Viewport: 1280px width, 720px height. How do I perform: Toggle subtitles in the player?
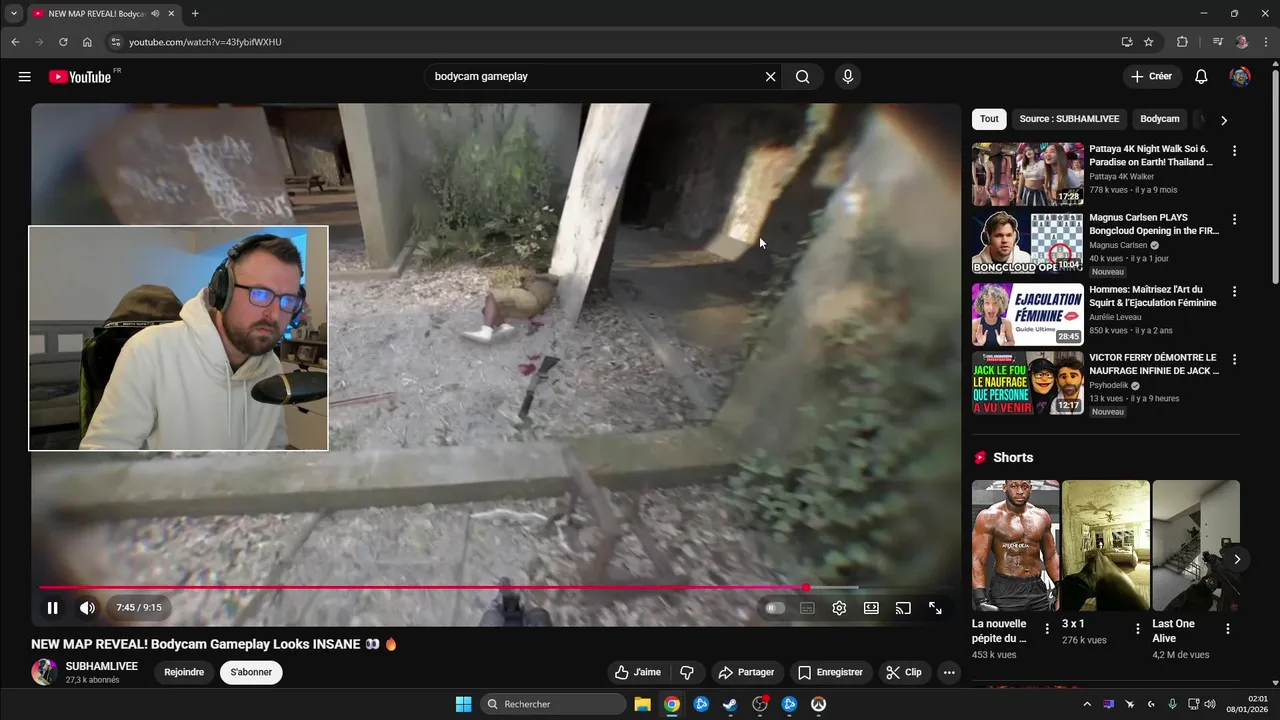(x=807, y=608)
